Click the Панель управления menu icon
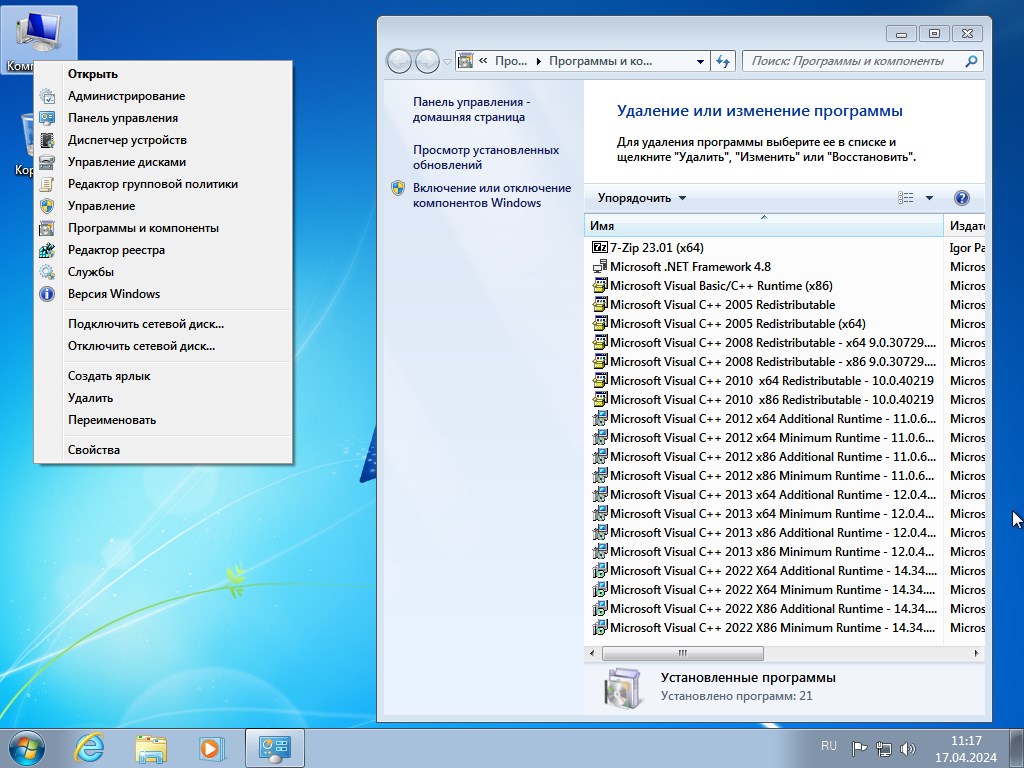The image size is (1024, 768). point(47,118)
